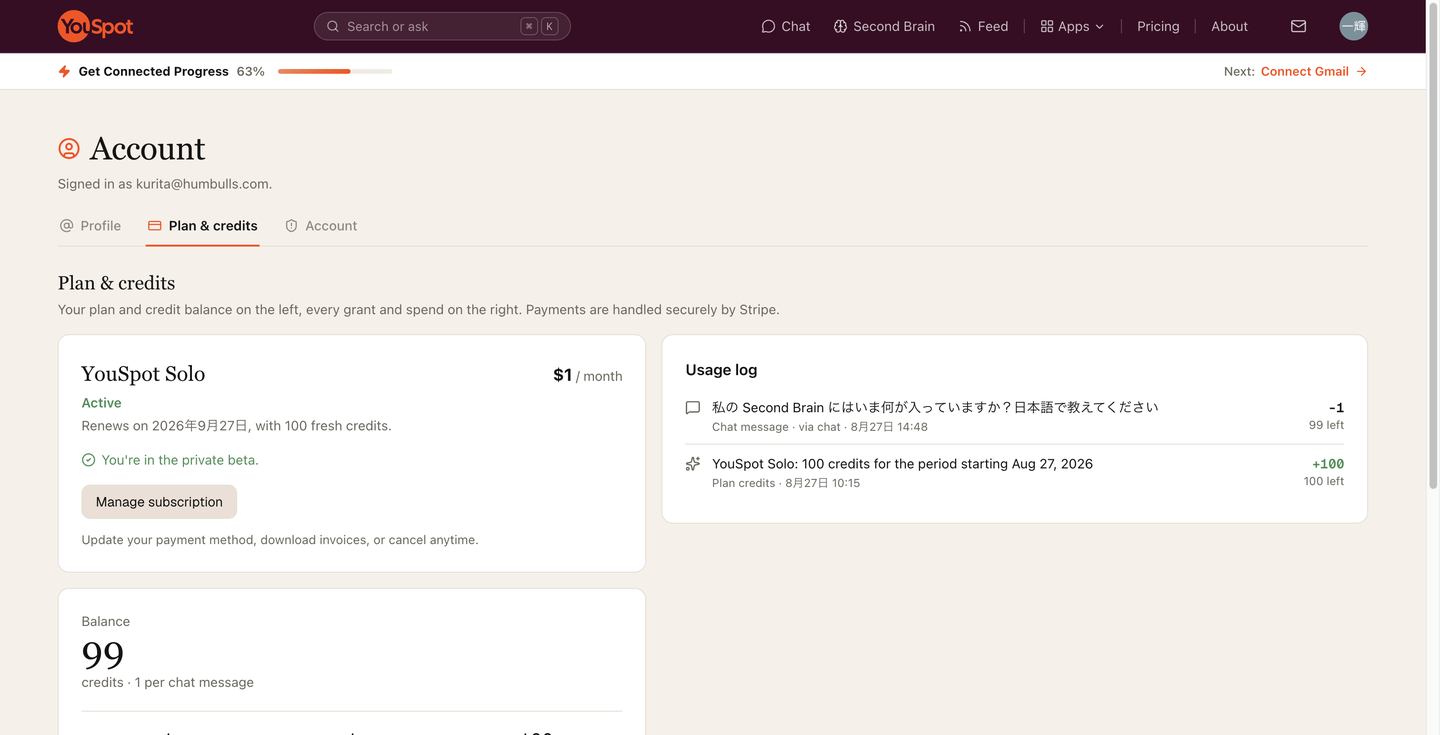Image resolution: width=1440 pixels, height=735 pixels.
Task: Click the "99 left" balance text
Action: pos(1326,425)
